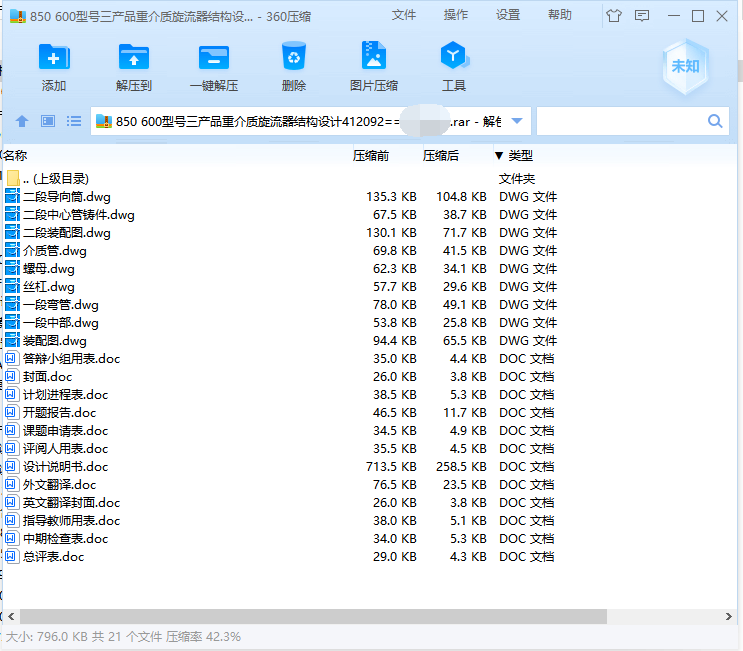Screen dimensions: 743x651
Task: Select the file 介质管.dwg
Action: coord(55,251)
